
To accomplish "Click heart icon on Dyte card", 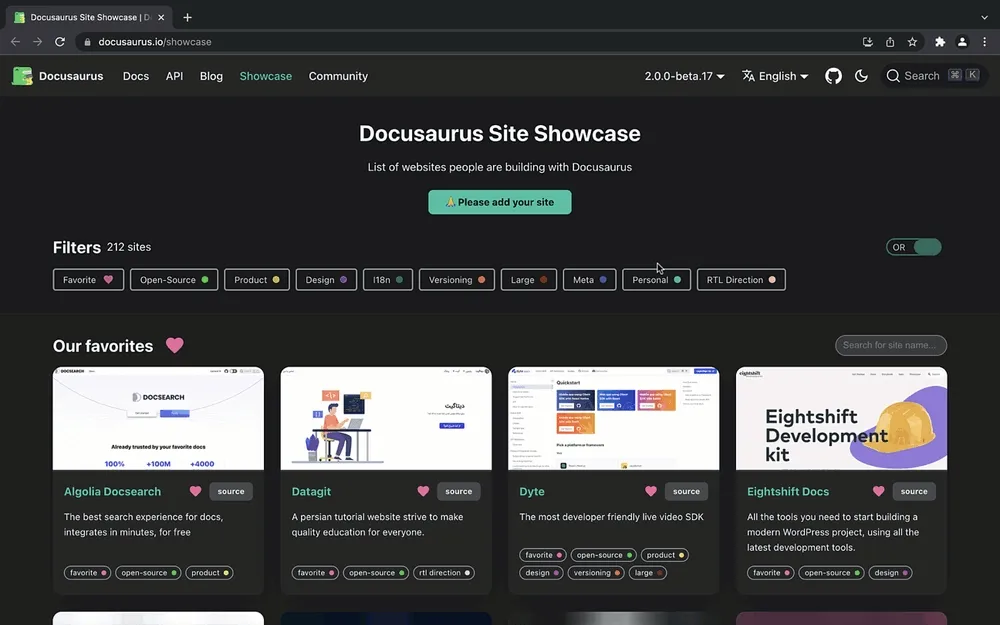I will click(x=651, y=491).
